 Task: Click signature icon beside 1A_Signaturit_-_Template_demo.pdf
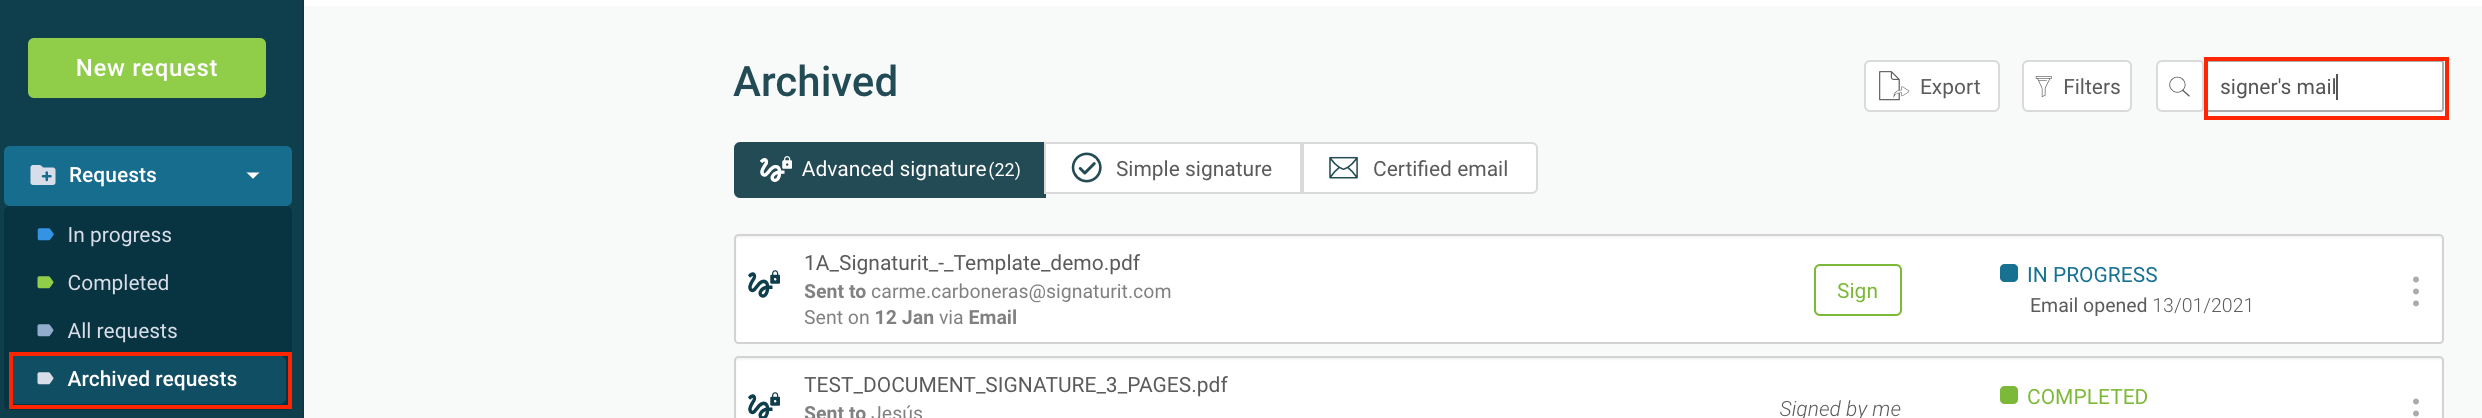764,285
